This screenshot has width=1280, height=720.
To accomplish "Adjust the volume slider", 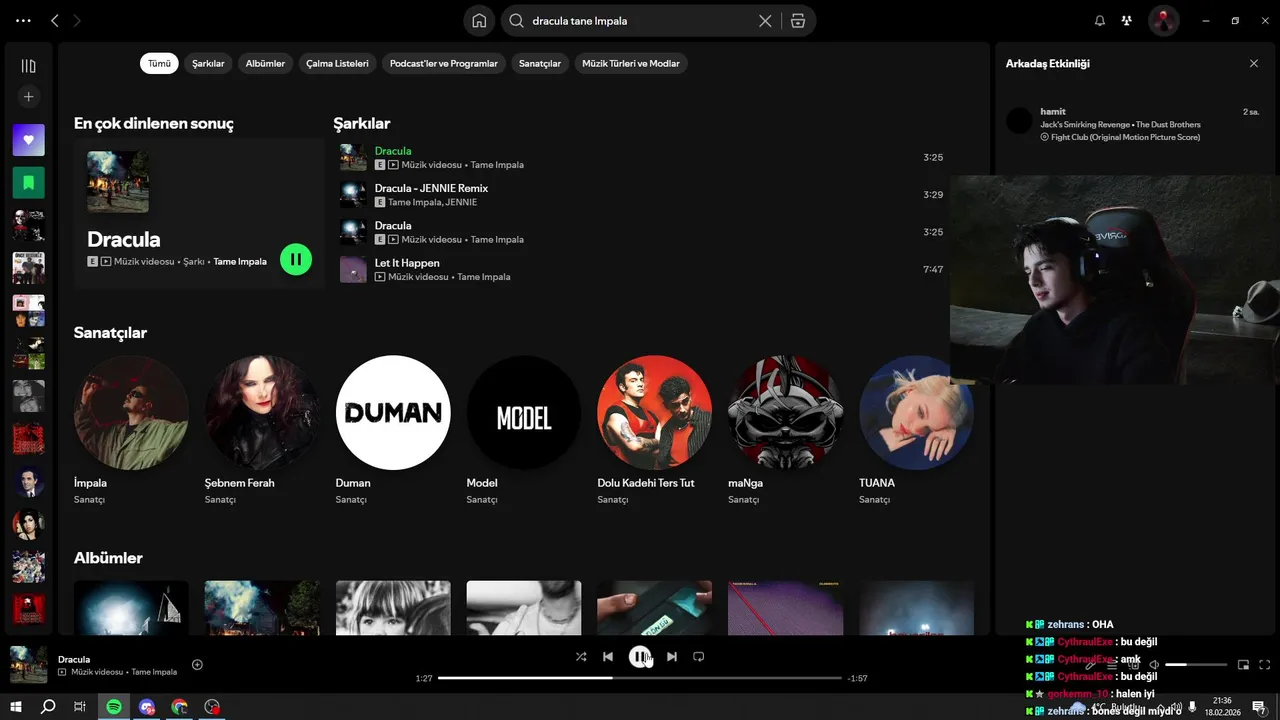I will (x=1196, y=665).
